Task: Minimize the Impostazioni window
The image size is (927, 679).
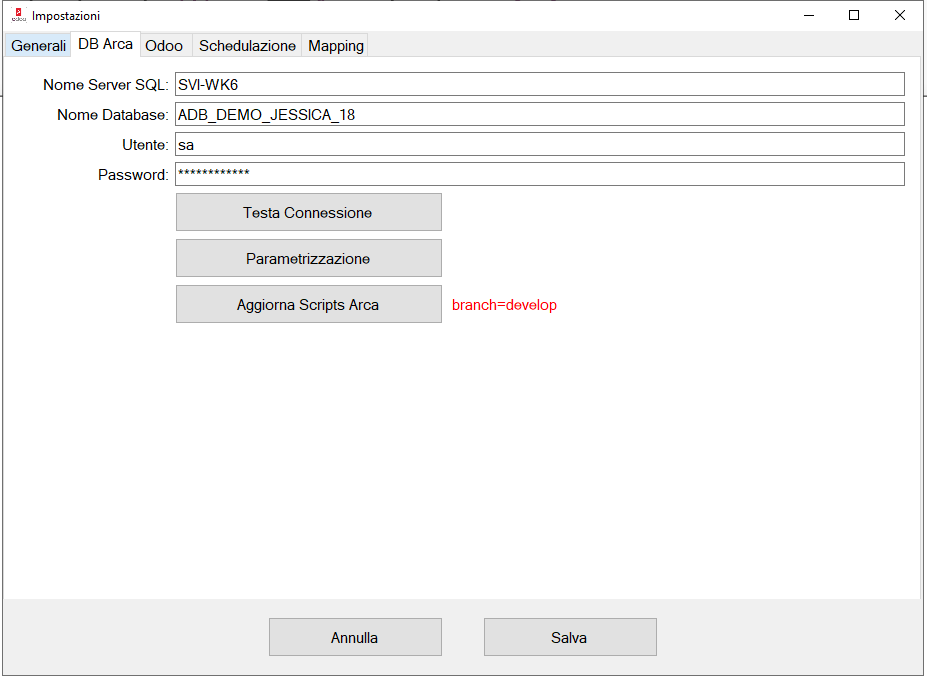Action: pos(808,16)
